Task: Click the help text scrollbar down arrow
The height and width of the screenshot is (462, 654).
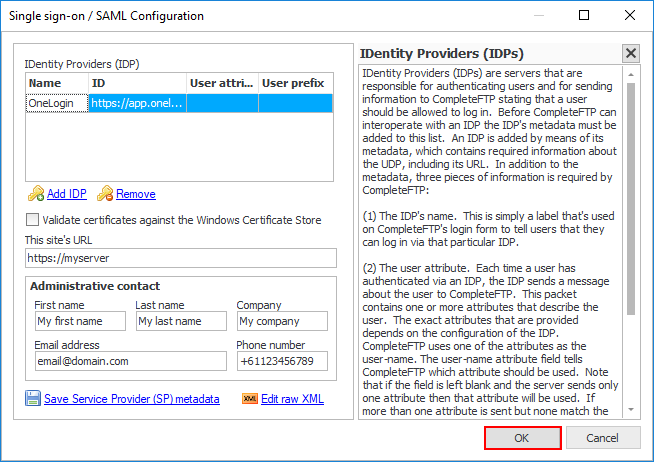Action: coord(630,410)
